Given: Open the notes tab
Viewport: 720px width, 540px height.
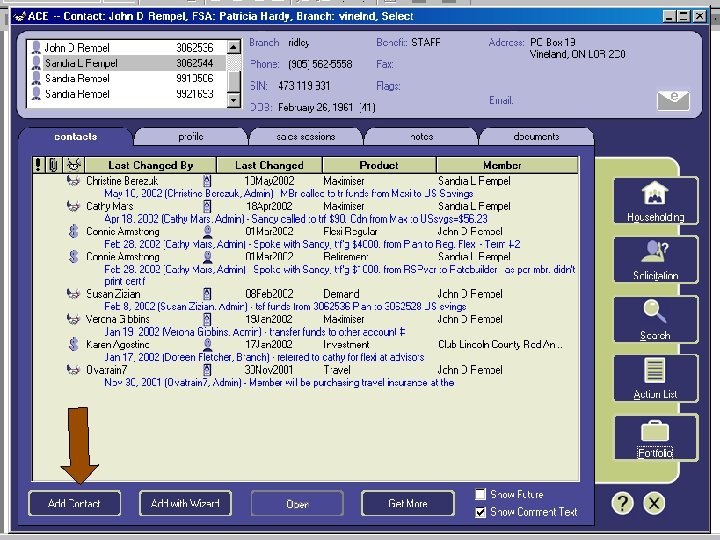Looking at the screenshot, I should 421,137.
